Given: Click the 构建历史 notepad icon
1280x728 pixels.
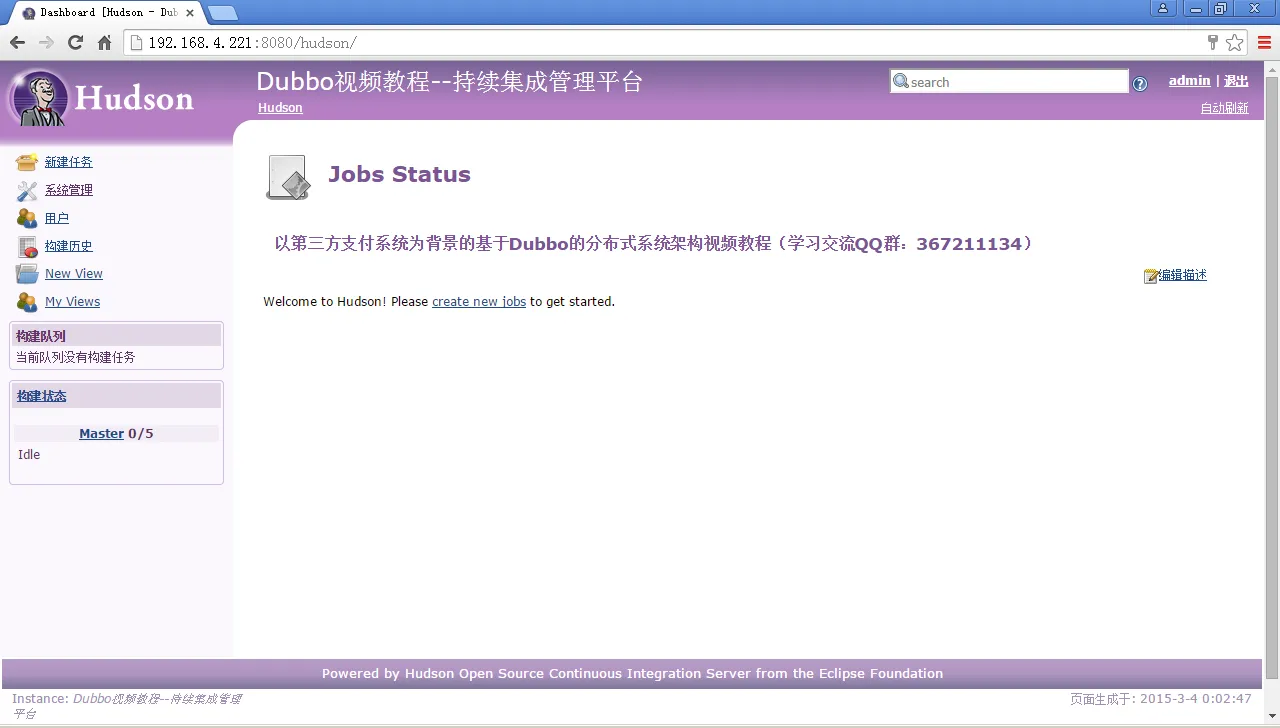Looking at the screenshot, I should pos(27,246).
